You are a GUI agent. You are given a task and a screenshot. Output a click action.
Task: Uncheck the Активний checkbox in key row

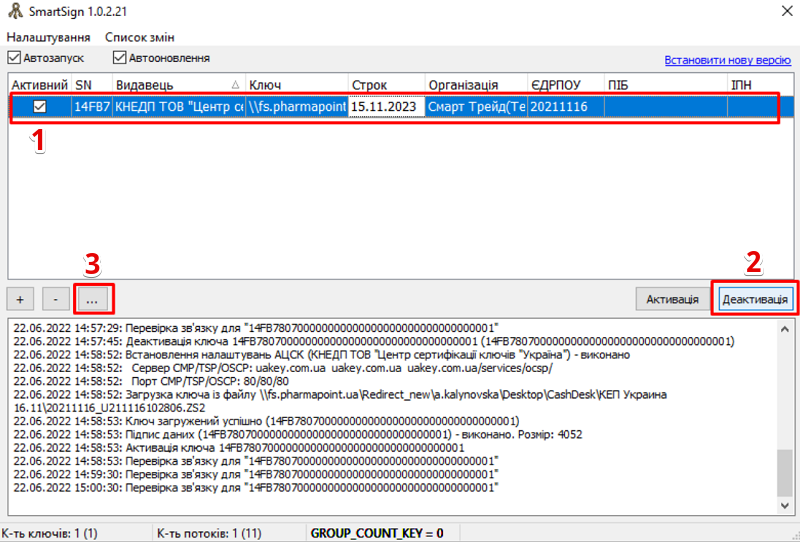coord(40,106)
